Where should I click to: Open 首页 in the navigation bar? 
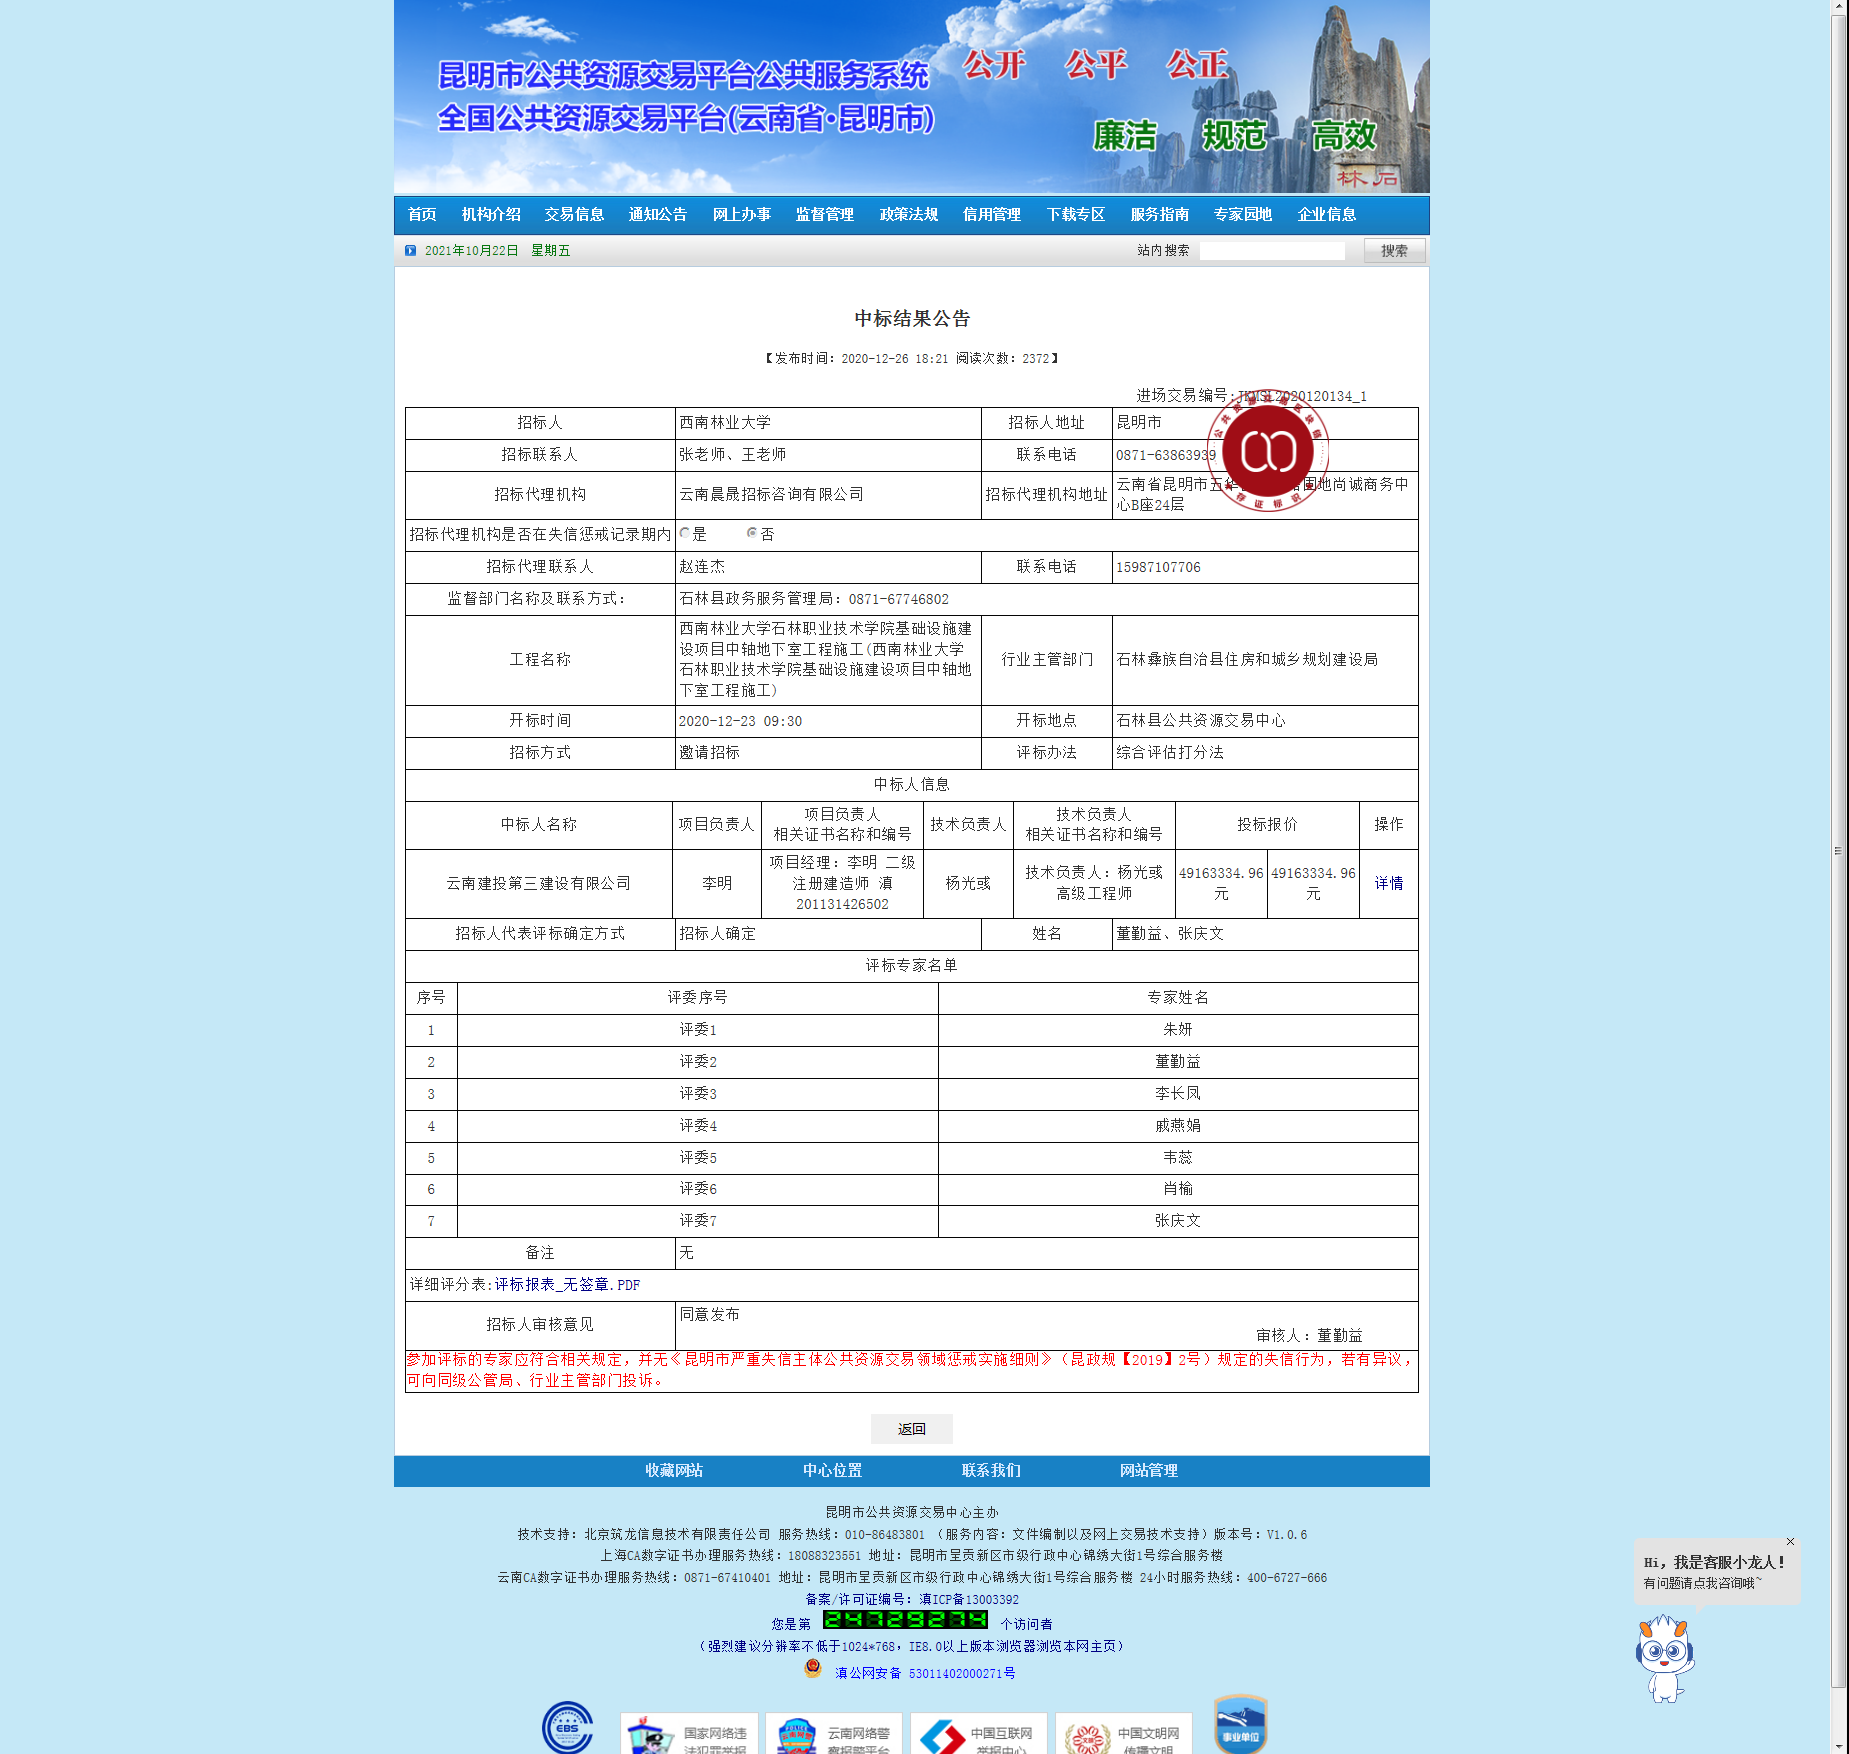pos(422,215)
